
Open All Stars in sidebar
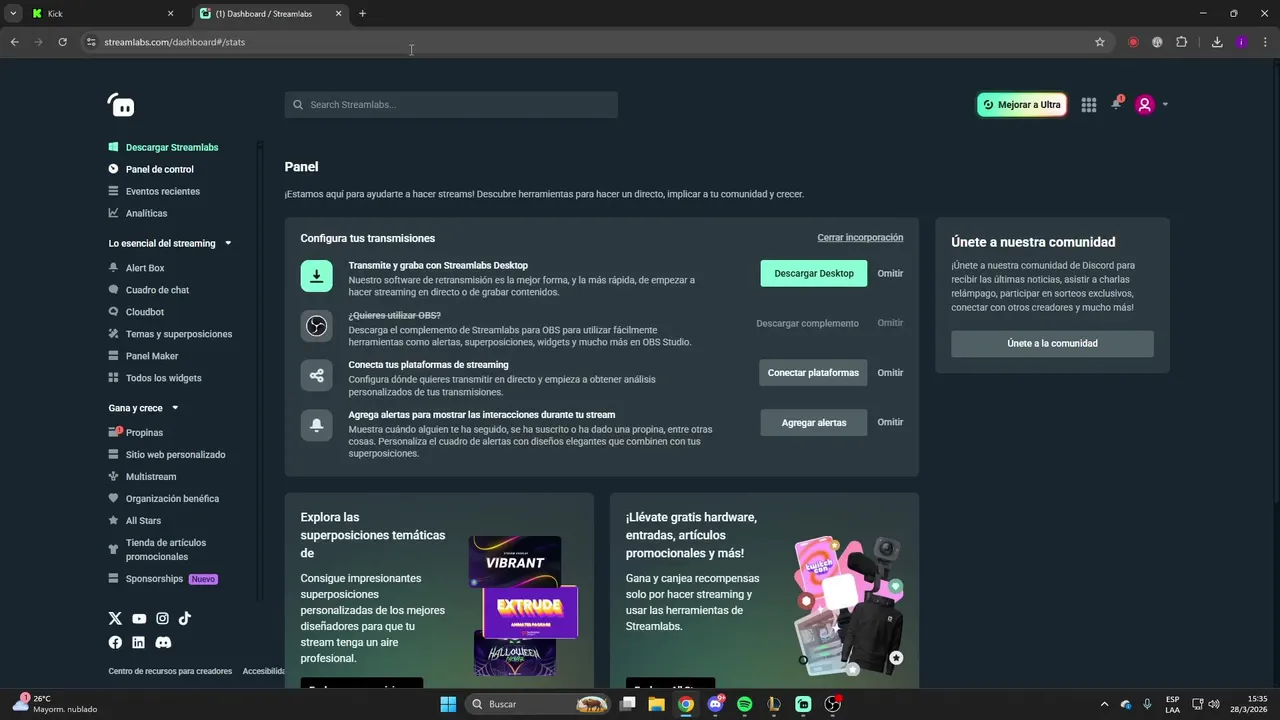[x=134, y=520]
